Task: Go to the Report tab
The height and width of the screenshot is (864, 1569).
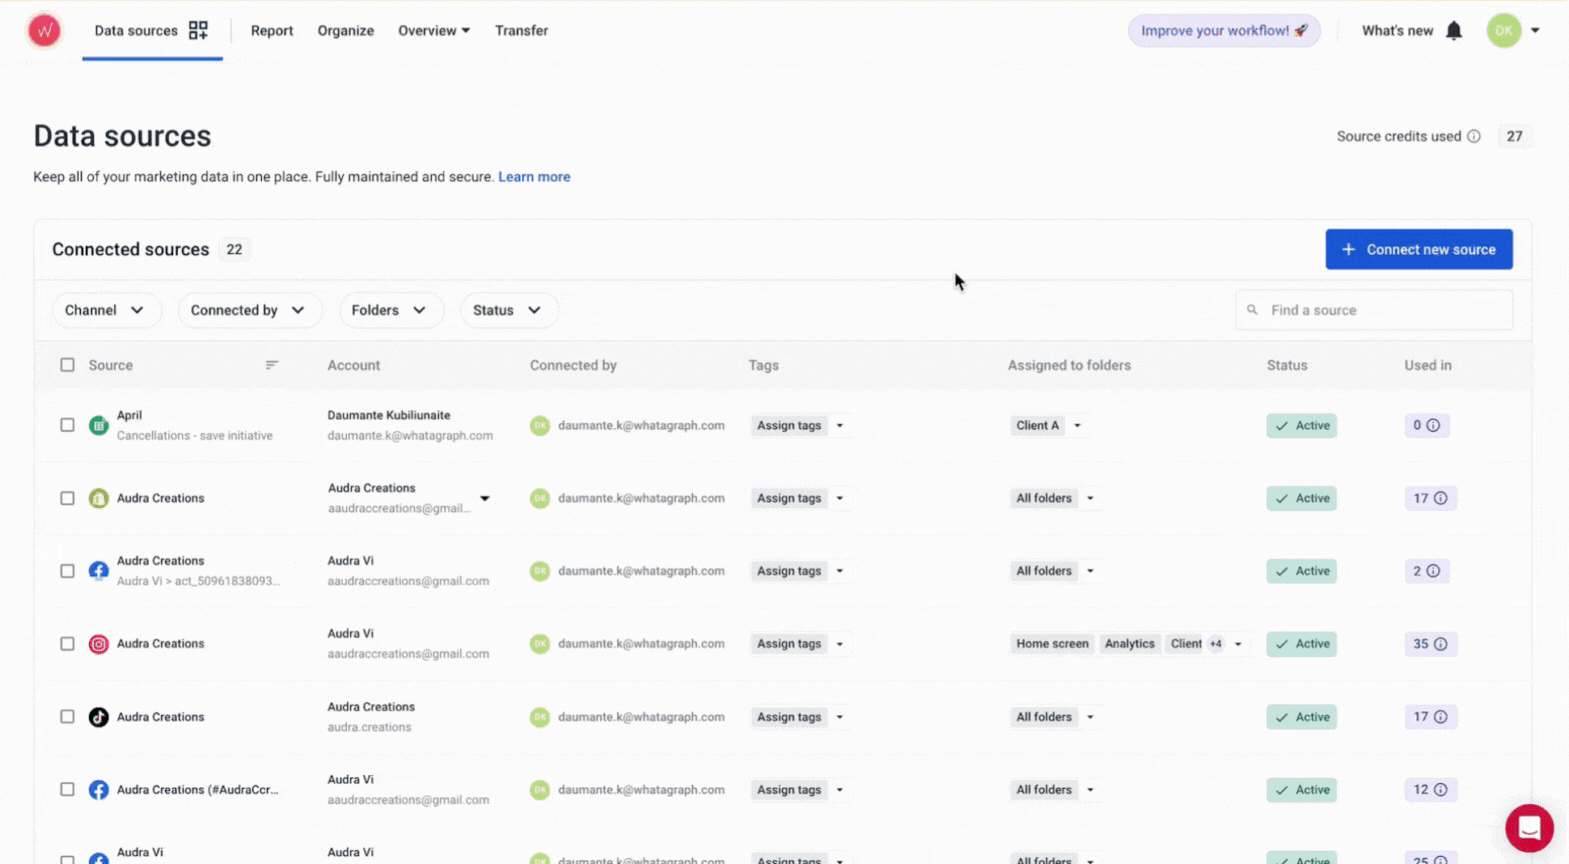Action: [x=272, y=31]
